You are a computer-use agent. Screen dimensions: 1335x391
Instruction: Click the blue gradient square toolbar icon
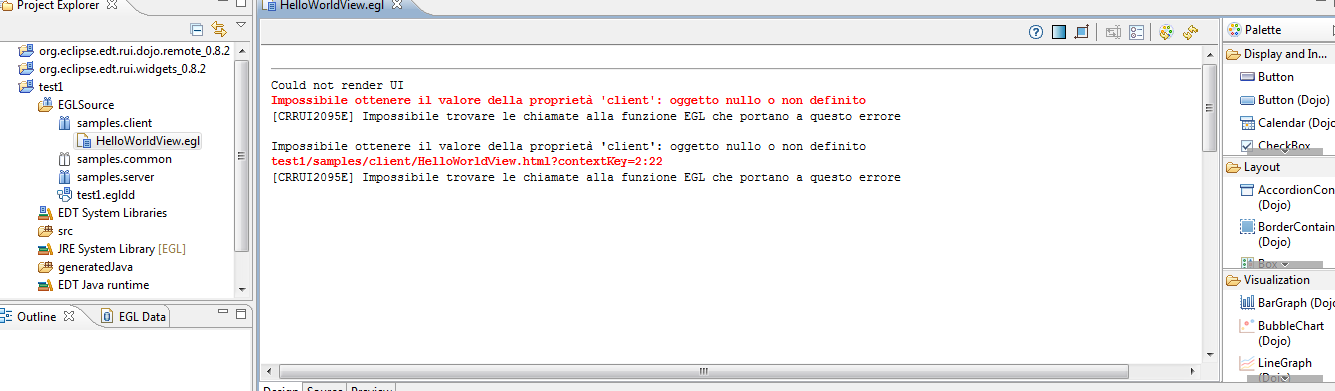[1059, 32]
